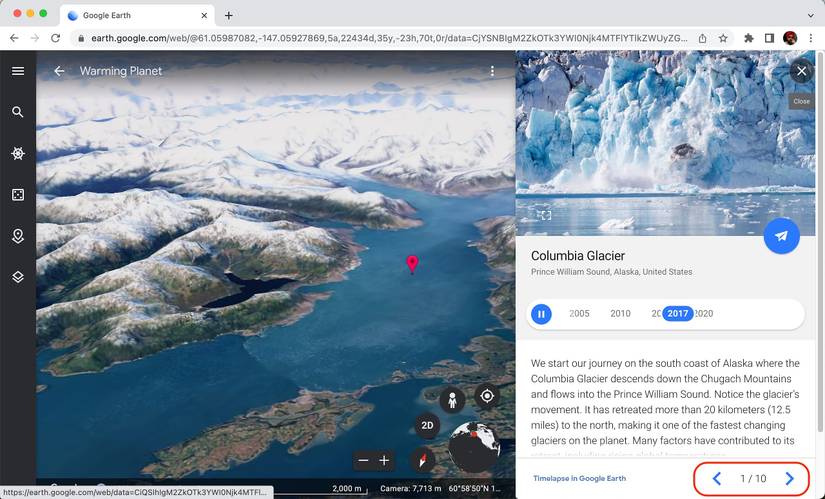Open the search tool in sidebar
This screenshot has height=499, width=825.
18,112
